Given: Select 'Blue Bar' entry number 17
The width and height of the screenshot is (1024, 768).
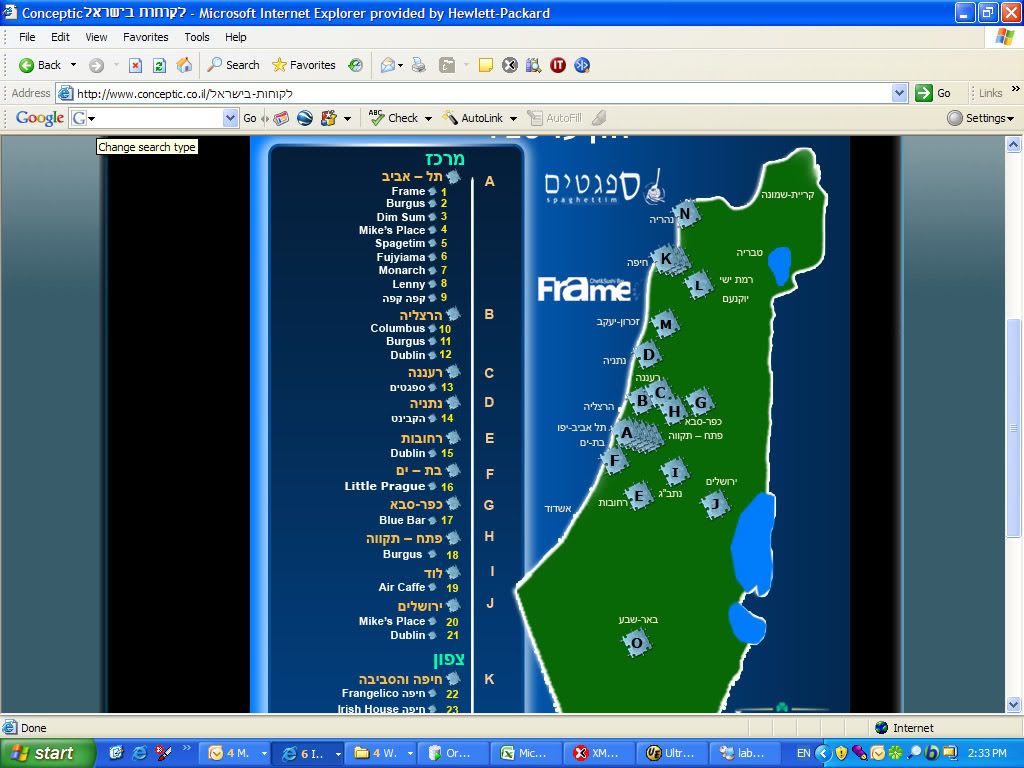Looking at the screenshot, I should [x=415, y=520].
